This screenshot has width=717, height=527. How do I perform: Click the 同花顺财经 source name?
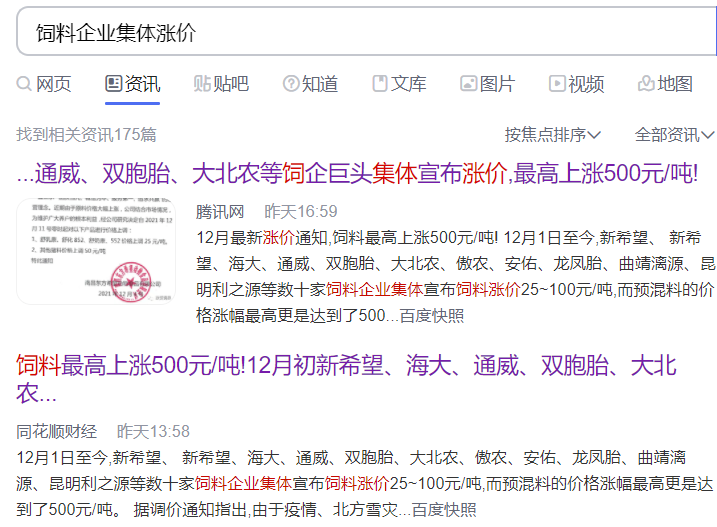[57, 431]
